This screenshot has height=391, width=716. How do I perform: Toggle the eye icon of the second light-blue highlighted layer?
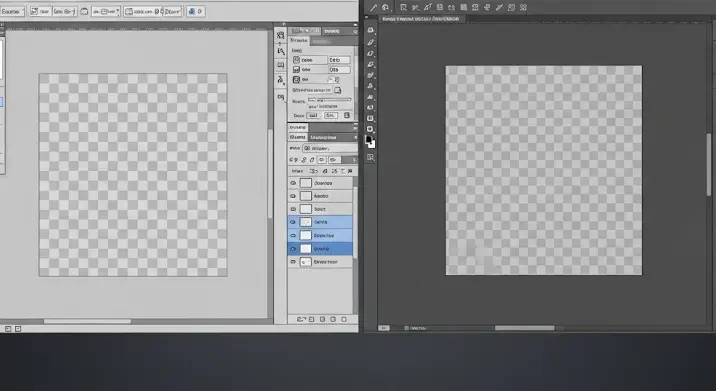[293, 235]
